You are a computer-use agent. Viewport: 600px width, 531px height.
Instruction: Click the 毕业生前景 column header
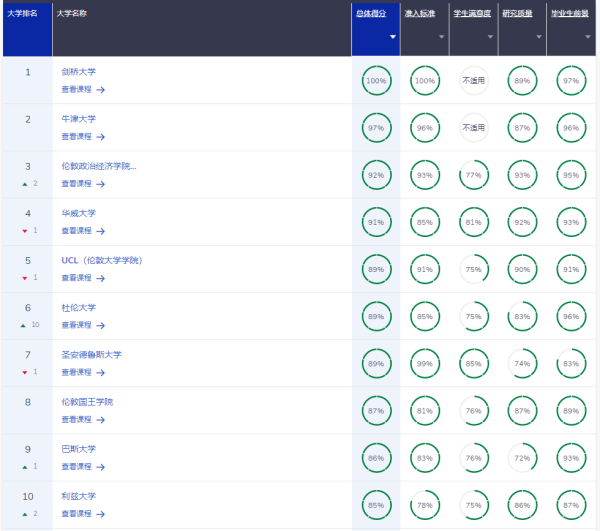[x=570, y=14]
